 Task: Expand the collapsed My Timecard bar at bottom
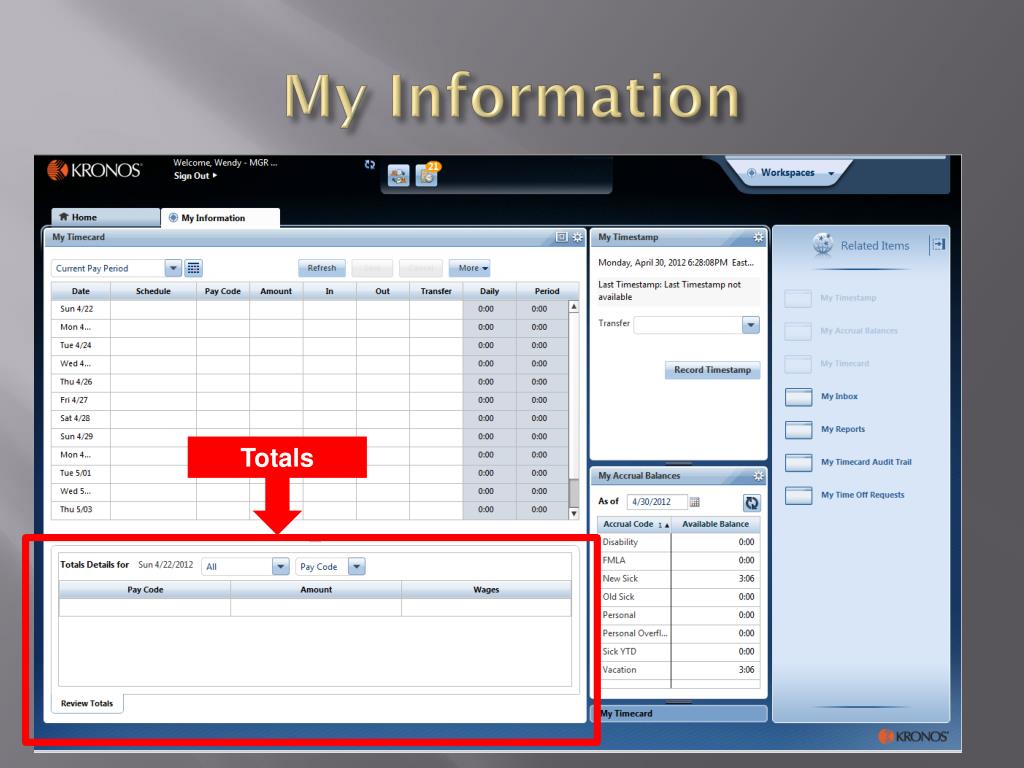click(678, 713)
